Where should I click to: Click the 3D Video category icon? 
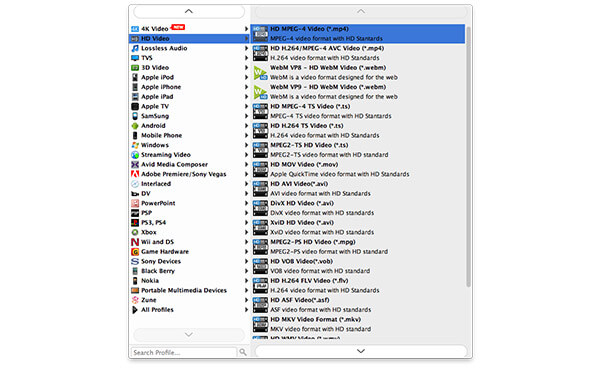pos(135,67)
